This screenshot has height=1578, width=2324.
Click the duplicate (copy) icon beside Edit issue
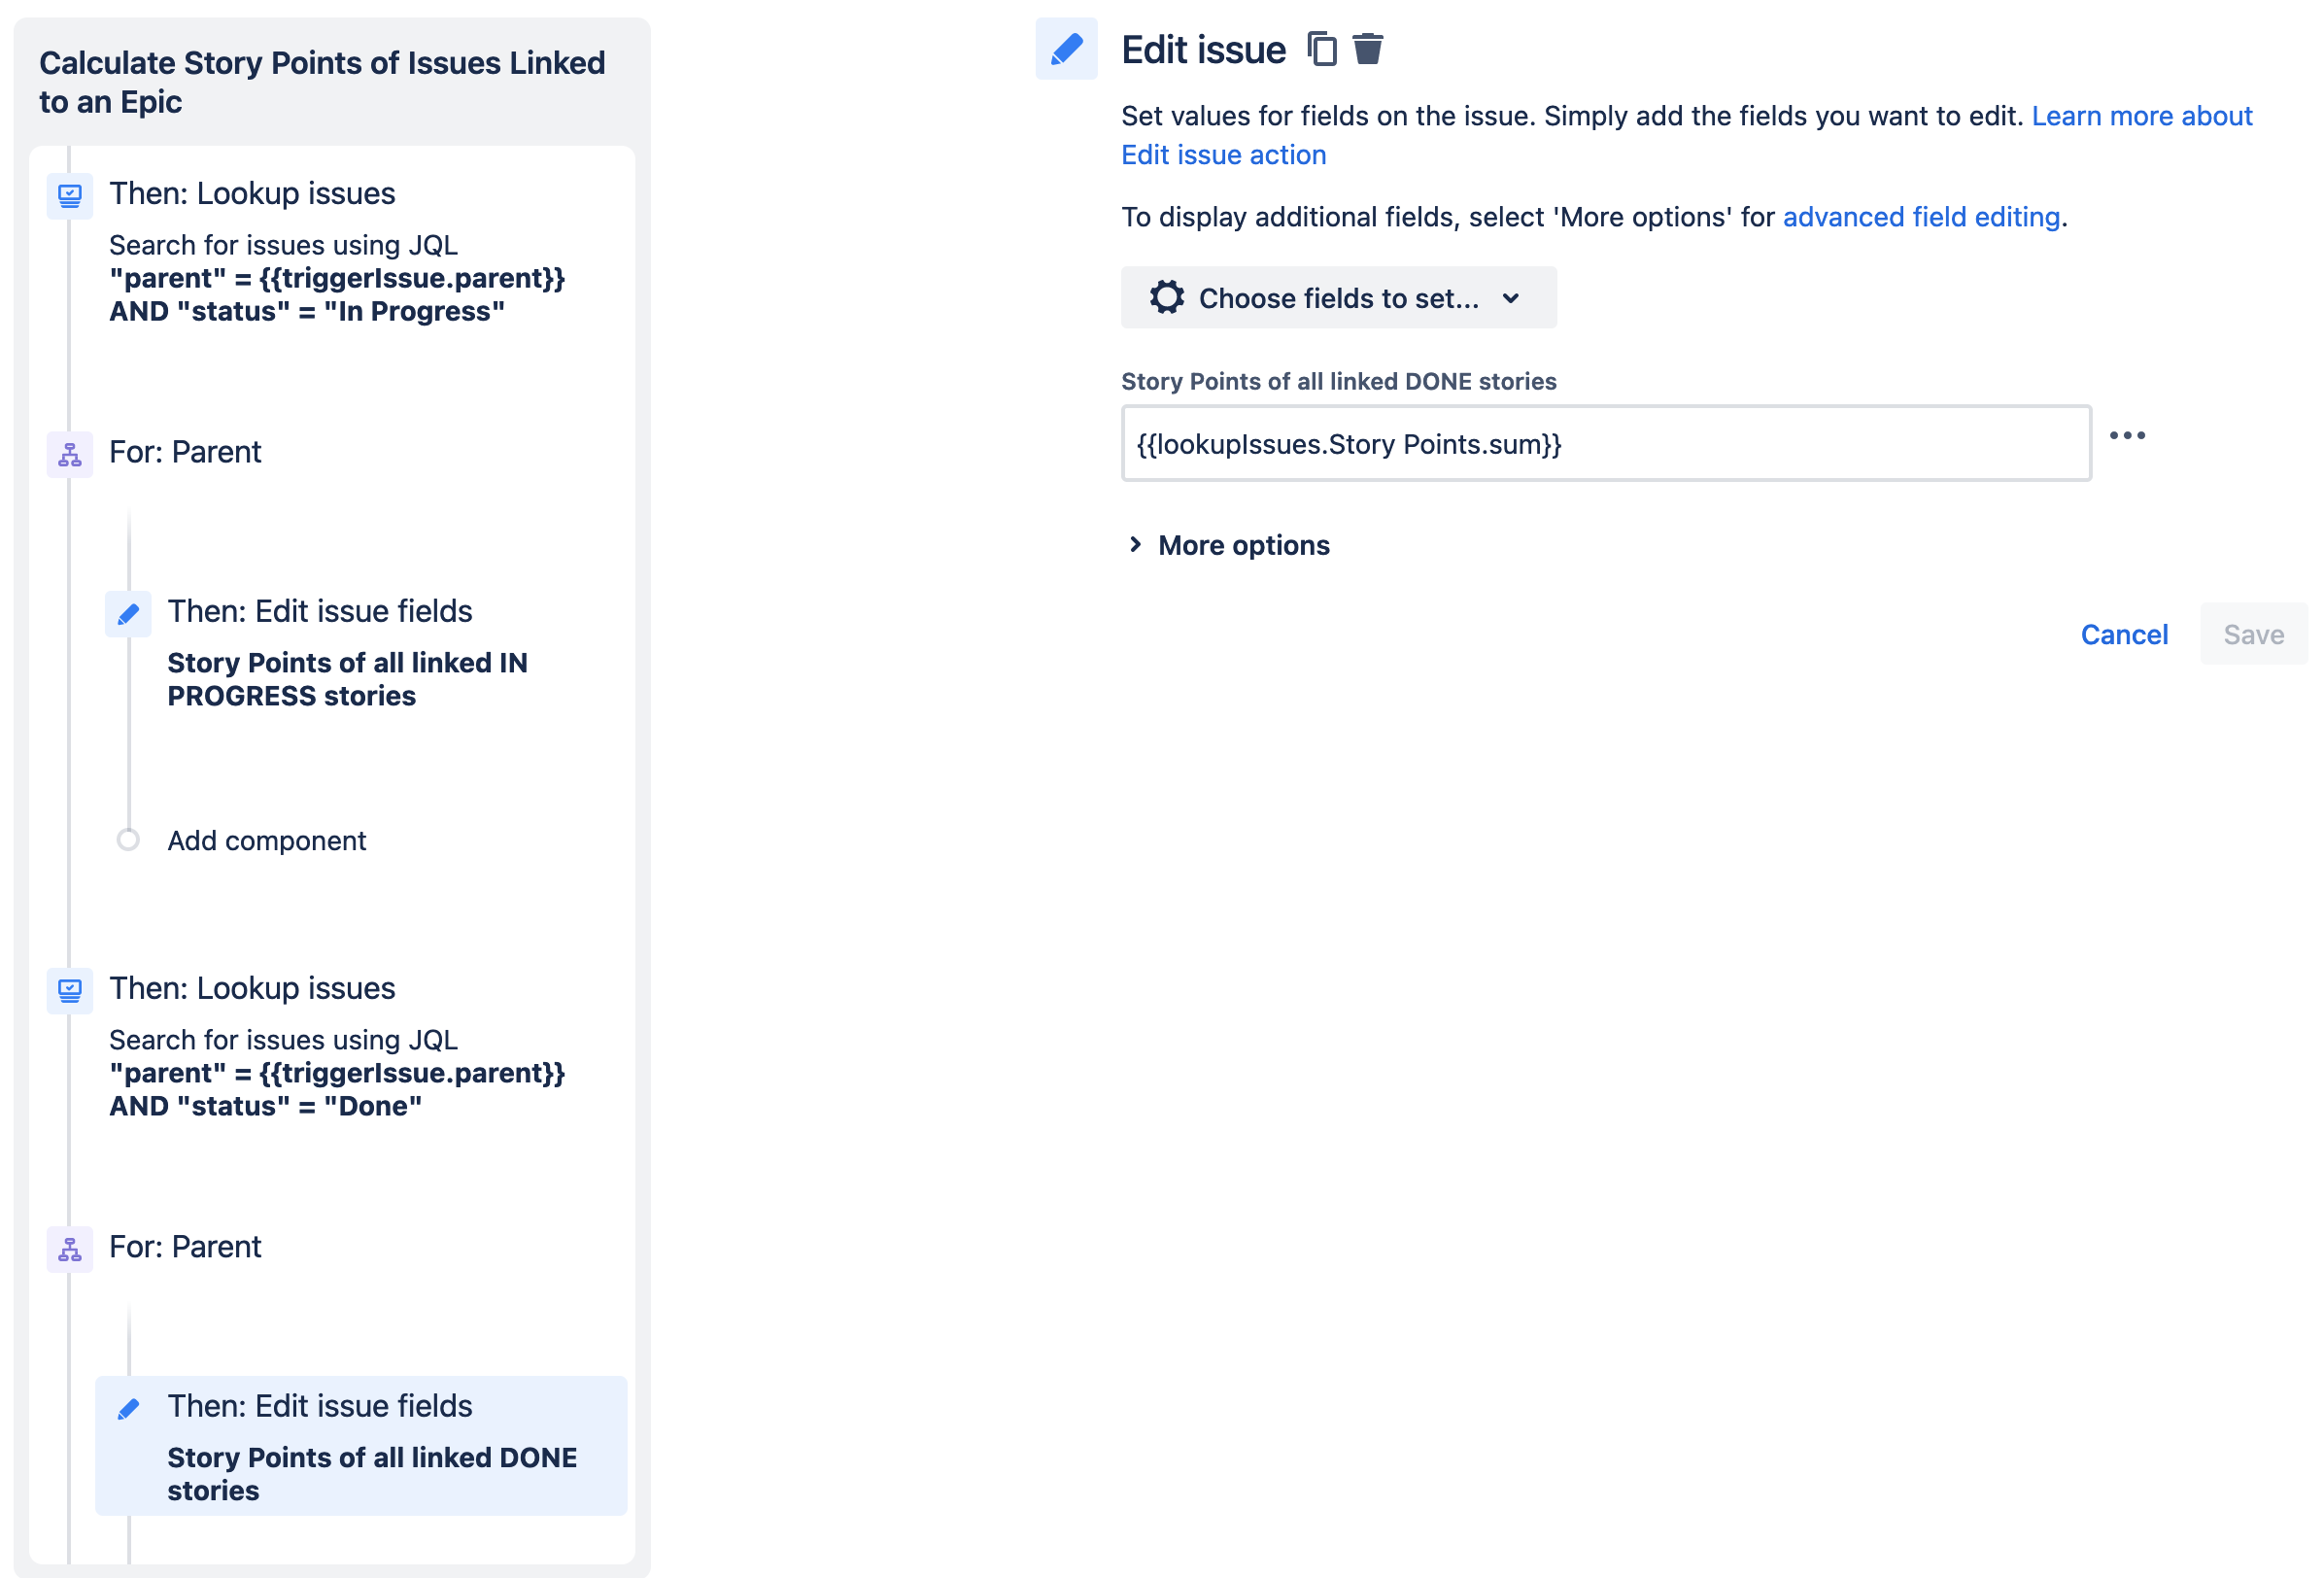coord(1322,48)
